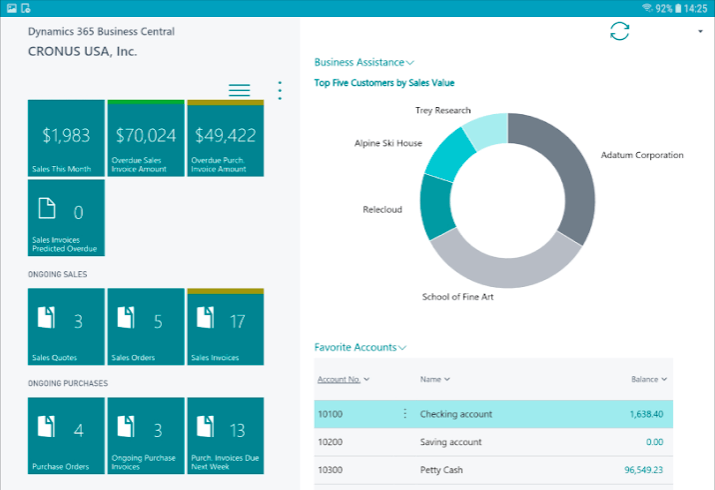Click the Adatum Corporation donut chart segment
Image resolution: width=715 pixels, height=490 pixels.
pos(564,170)
